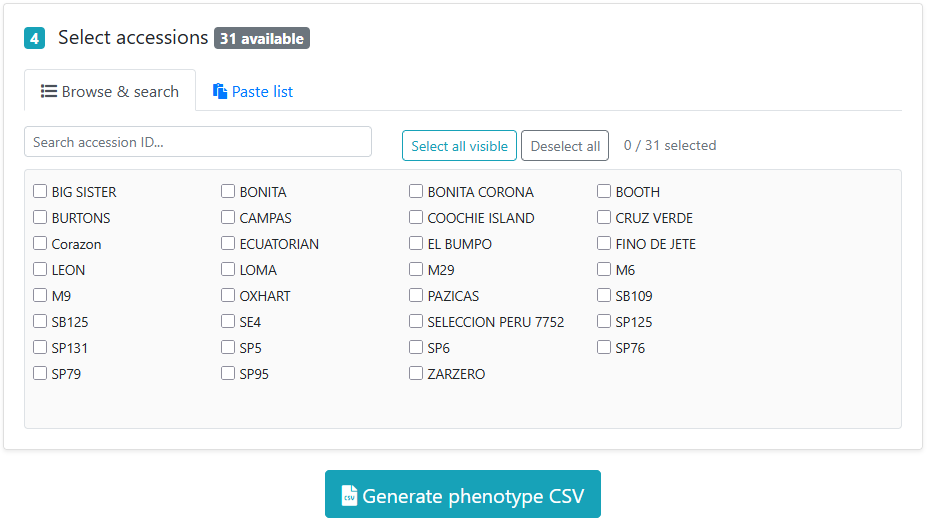
Task: Open the Paste list tab
Action: click(252, 91)
